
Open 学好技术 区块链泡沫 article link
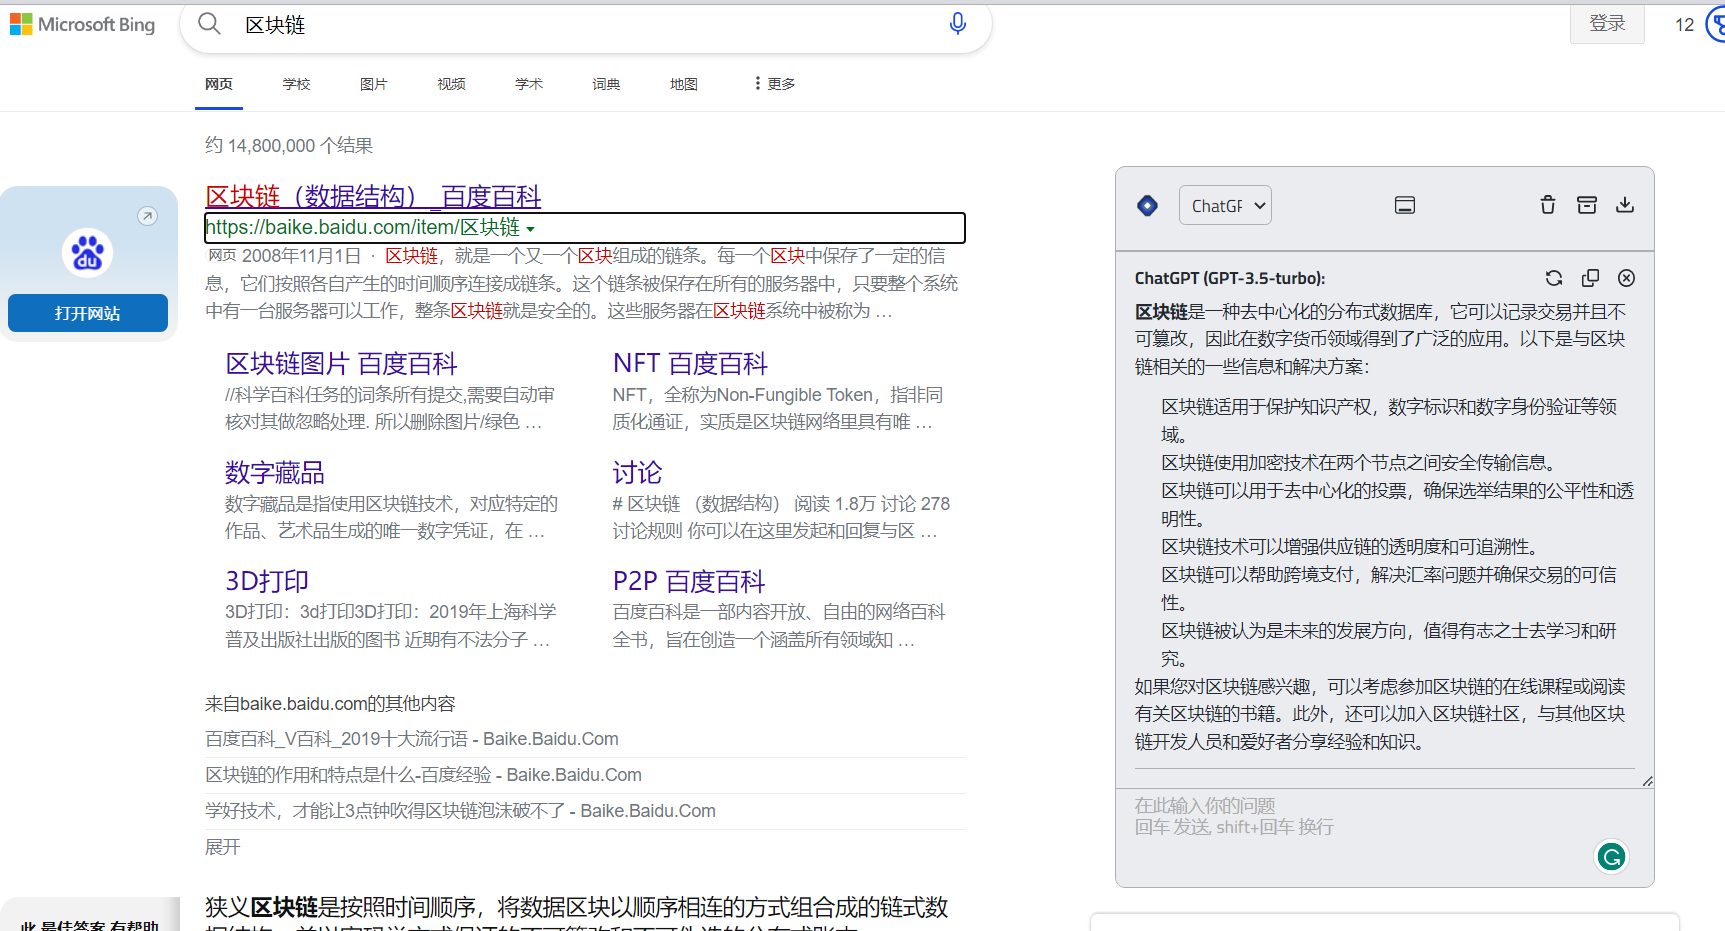pos(460,811)
